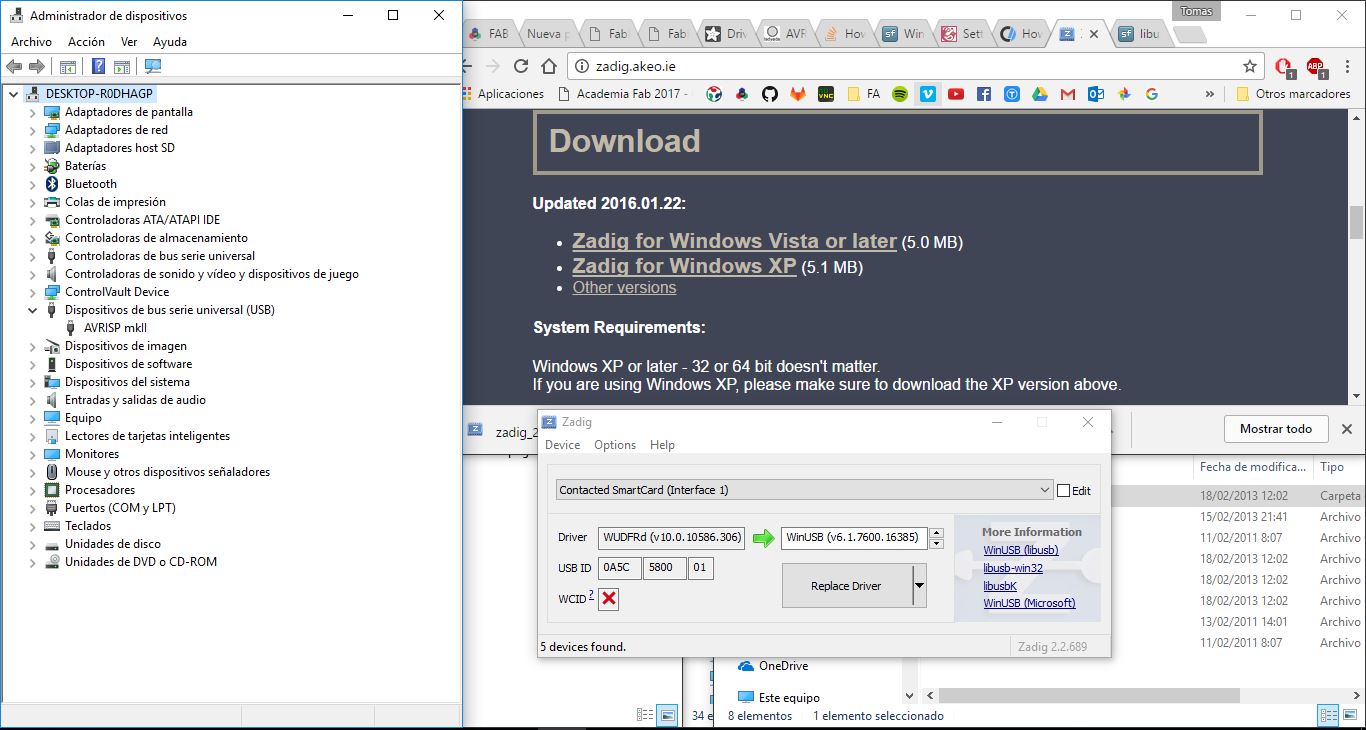
Task: Click the Replace Driver button
Action: point(847,586)
